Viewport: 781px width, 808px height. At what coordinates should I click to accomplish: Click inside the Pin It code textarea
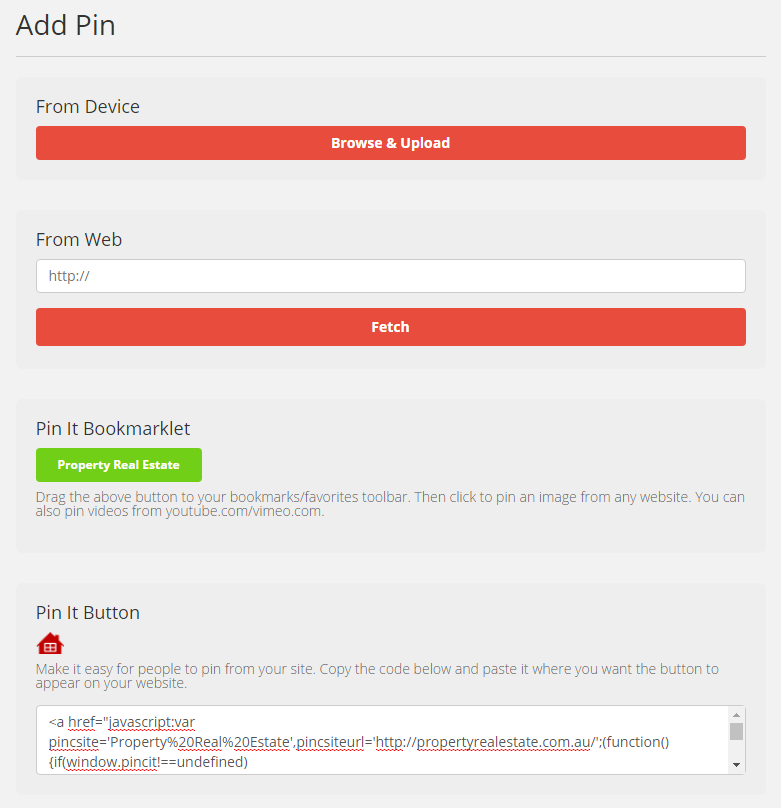380,740
